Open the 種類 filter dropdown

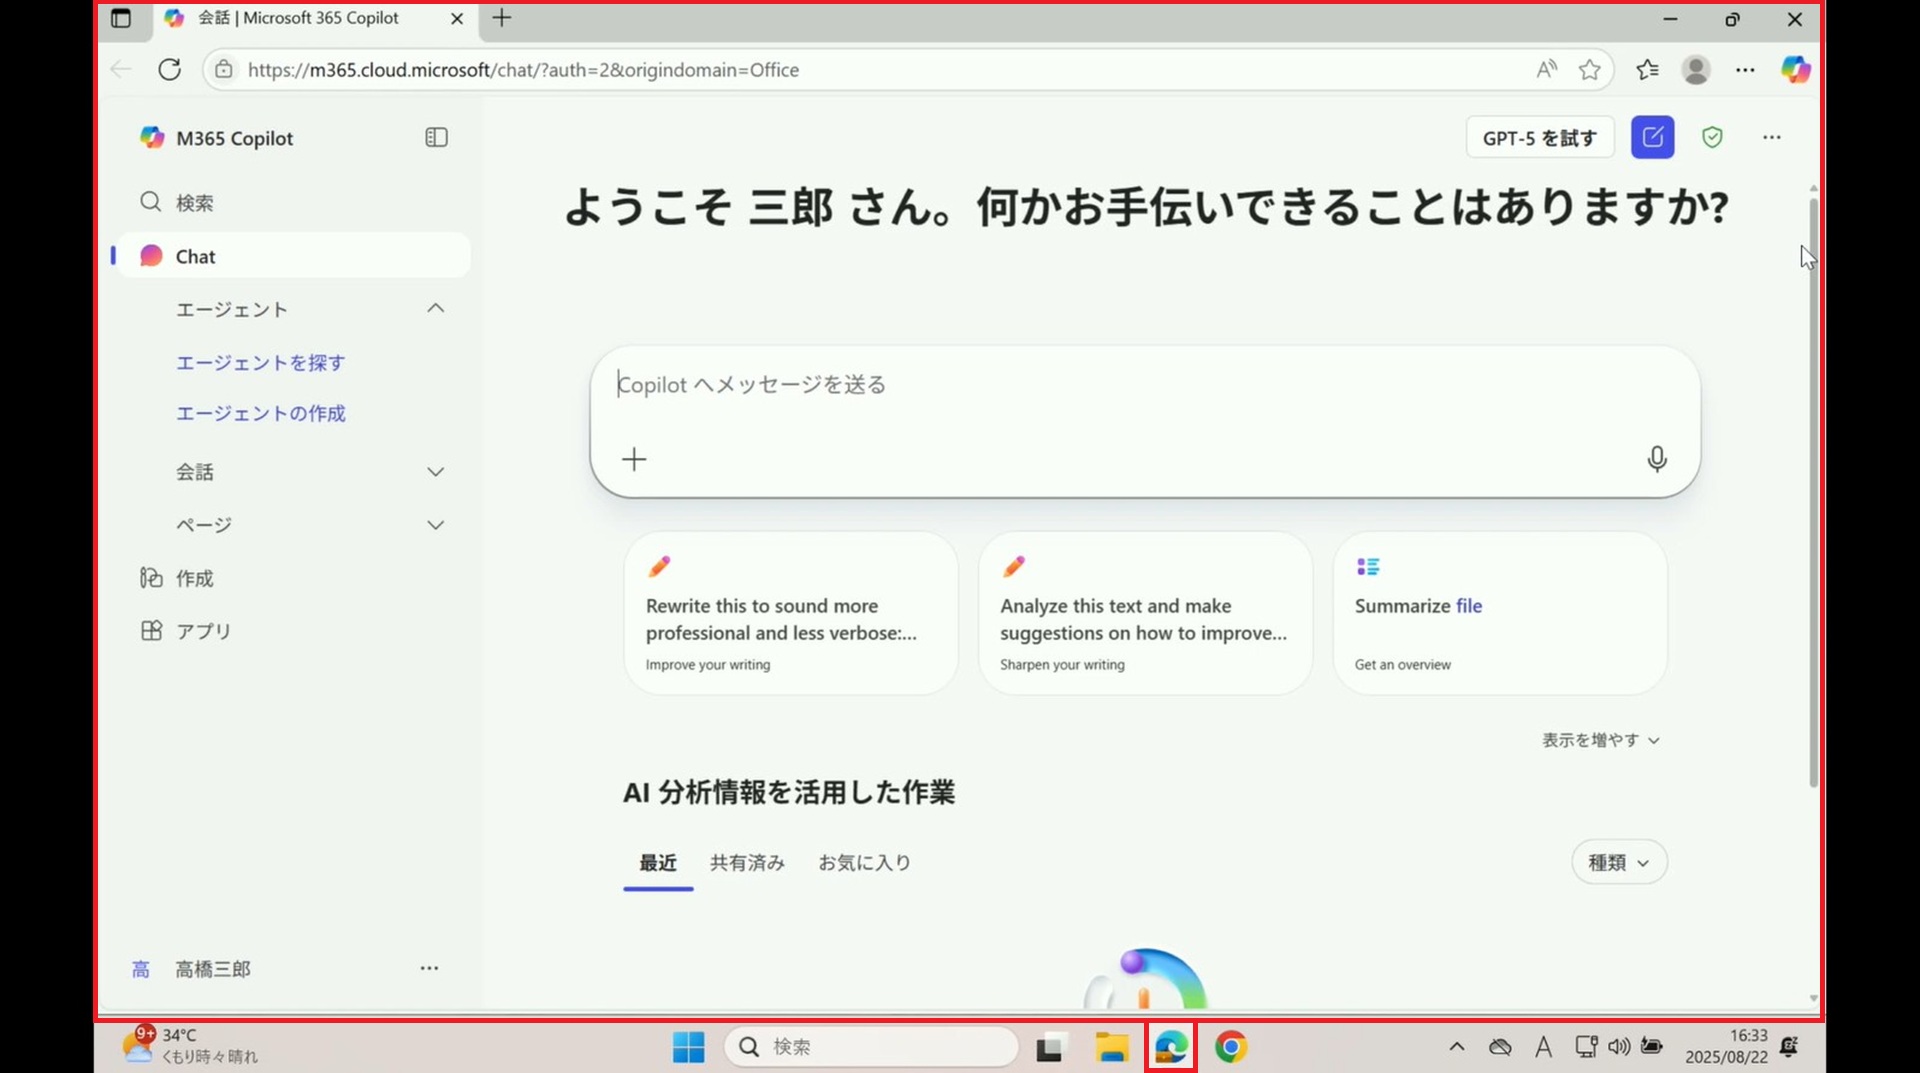(1618, 862)
